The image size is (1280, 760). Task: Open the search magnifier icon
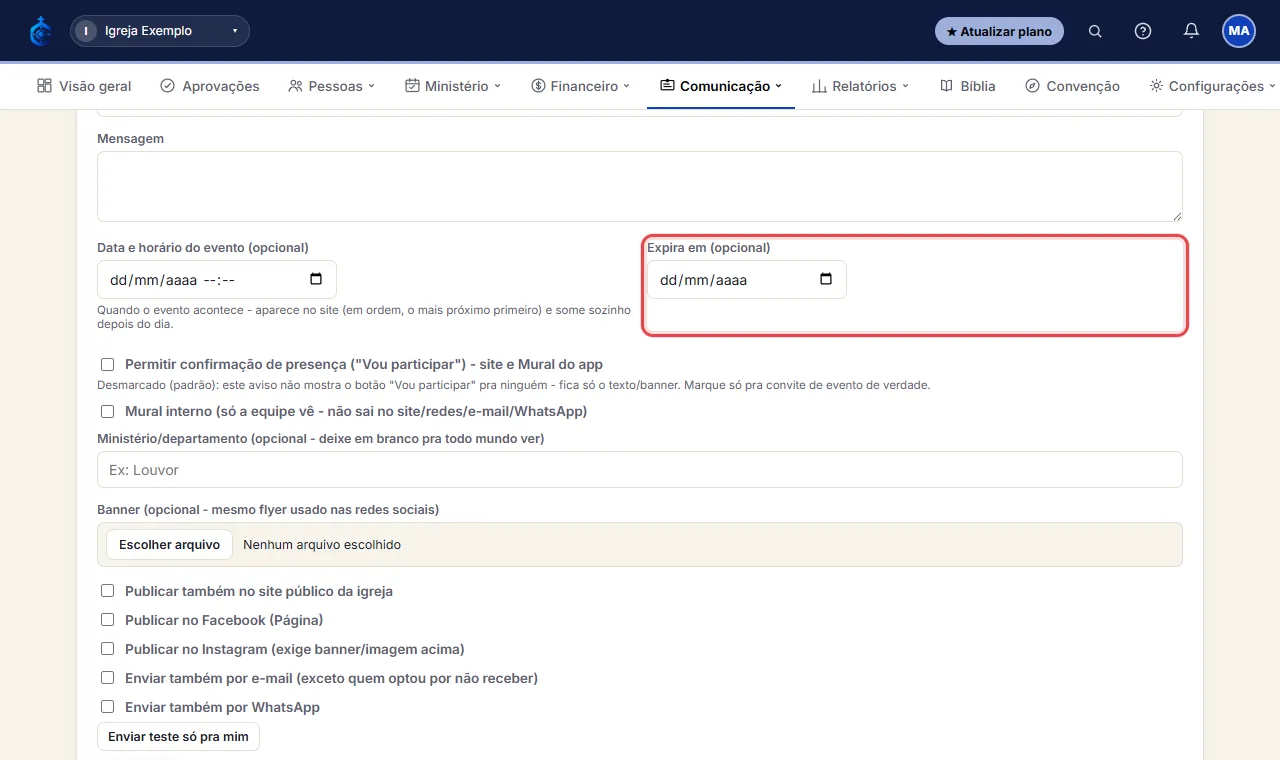click(x=1095, y=31)
